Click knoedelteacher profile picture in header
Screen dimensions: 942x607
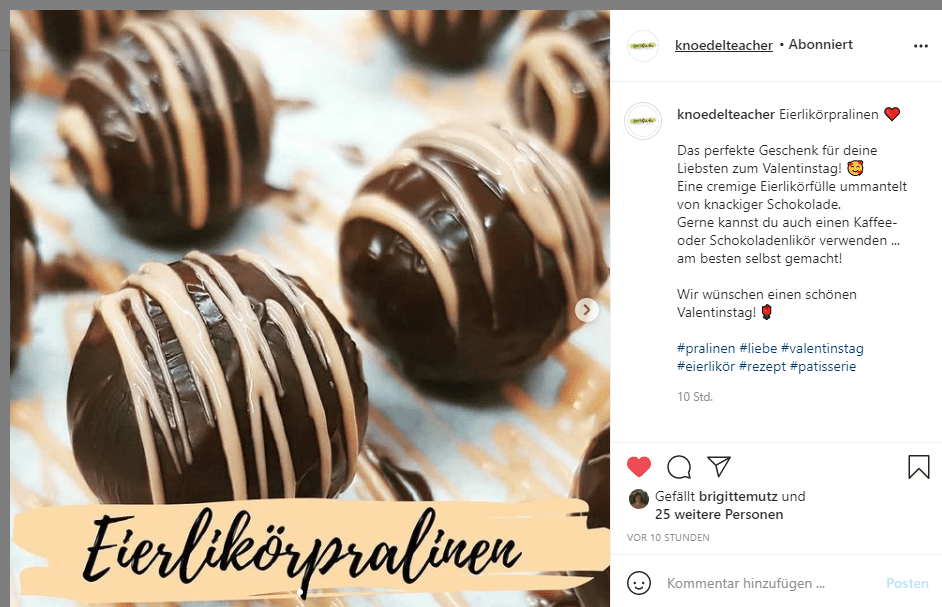[x=643, y=46]
